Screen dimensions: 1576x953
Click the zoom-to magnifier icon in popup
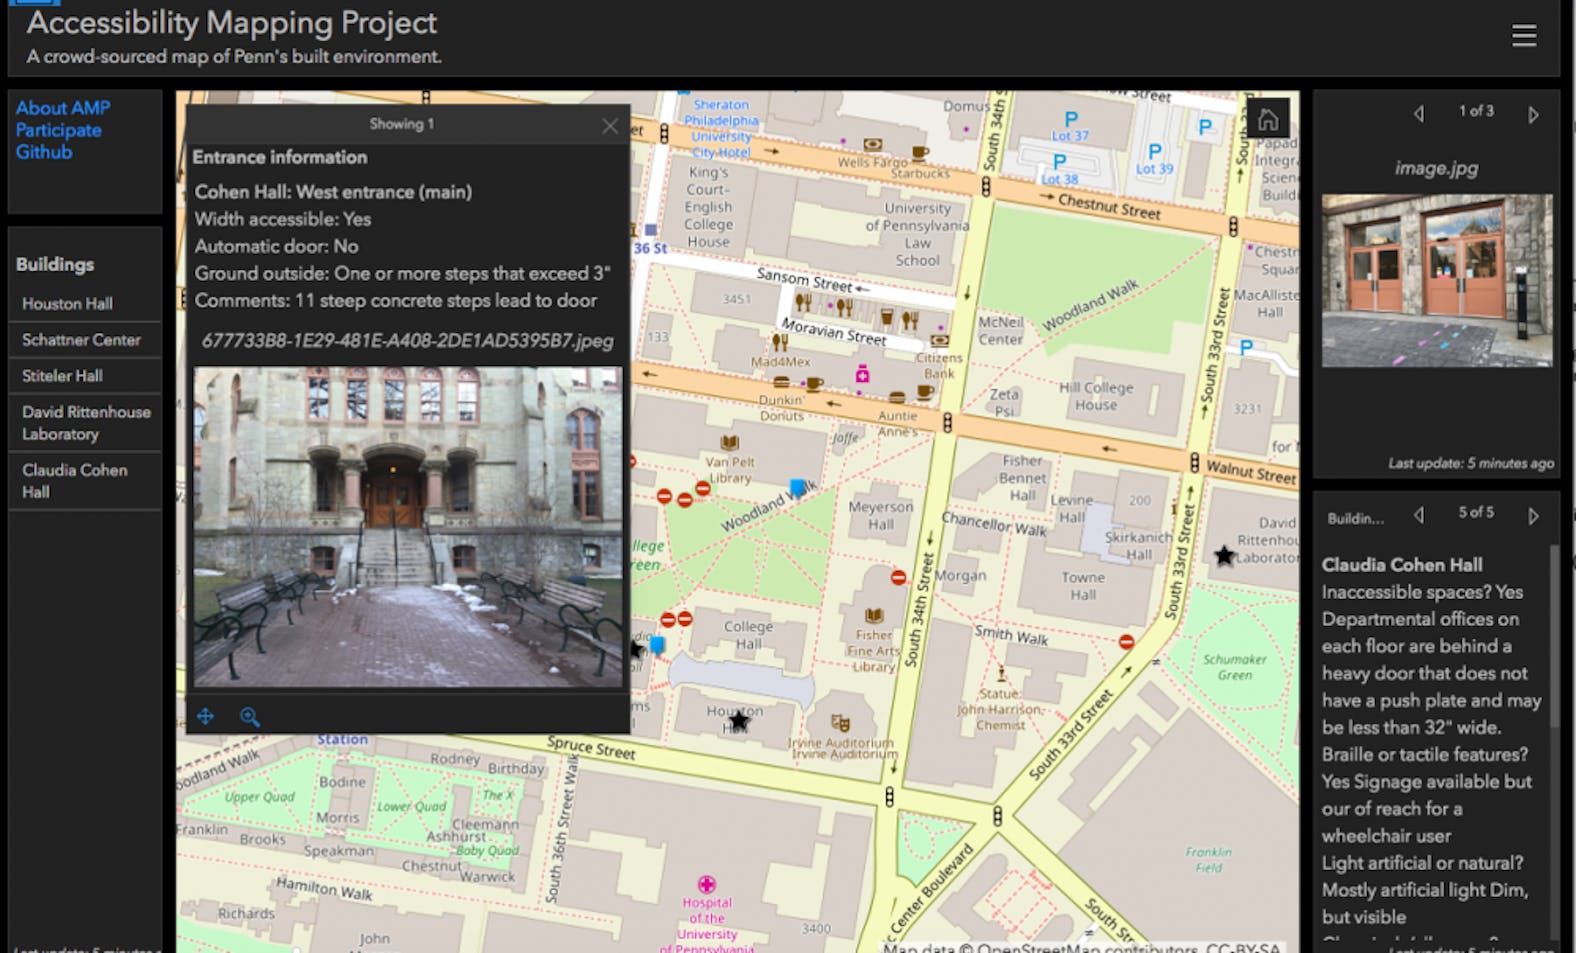click(x=250, y=716)
